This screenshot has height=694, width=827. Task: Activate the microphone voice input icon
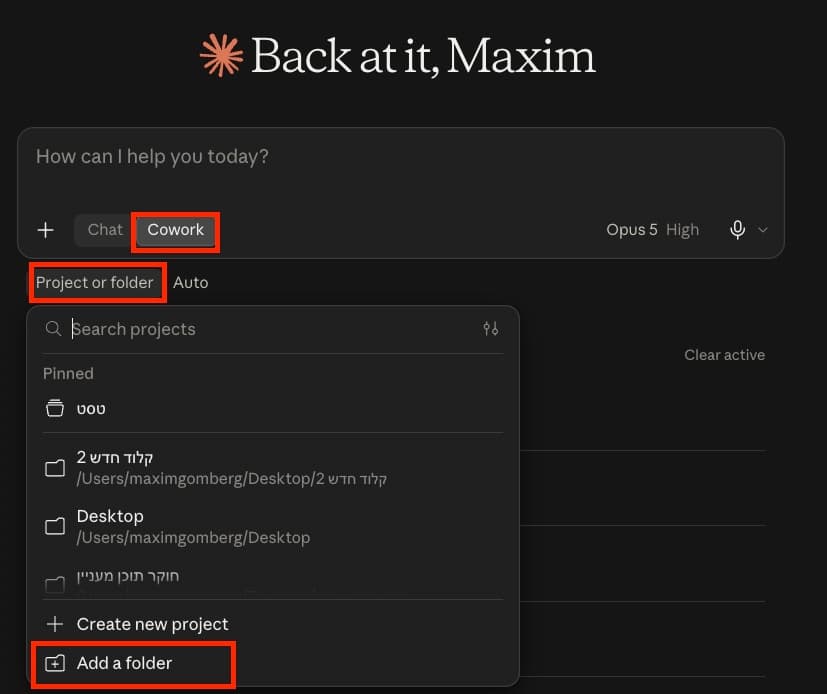(737, 230)
